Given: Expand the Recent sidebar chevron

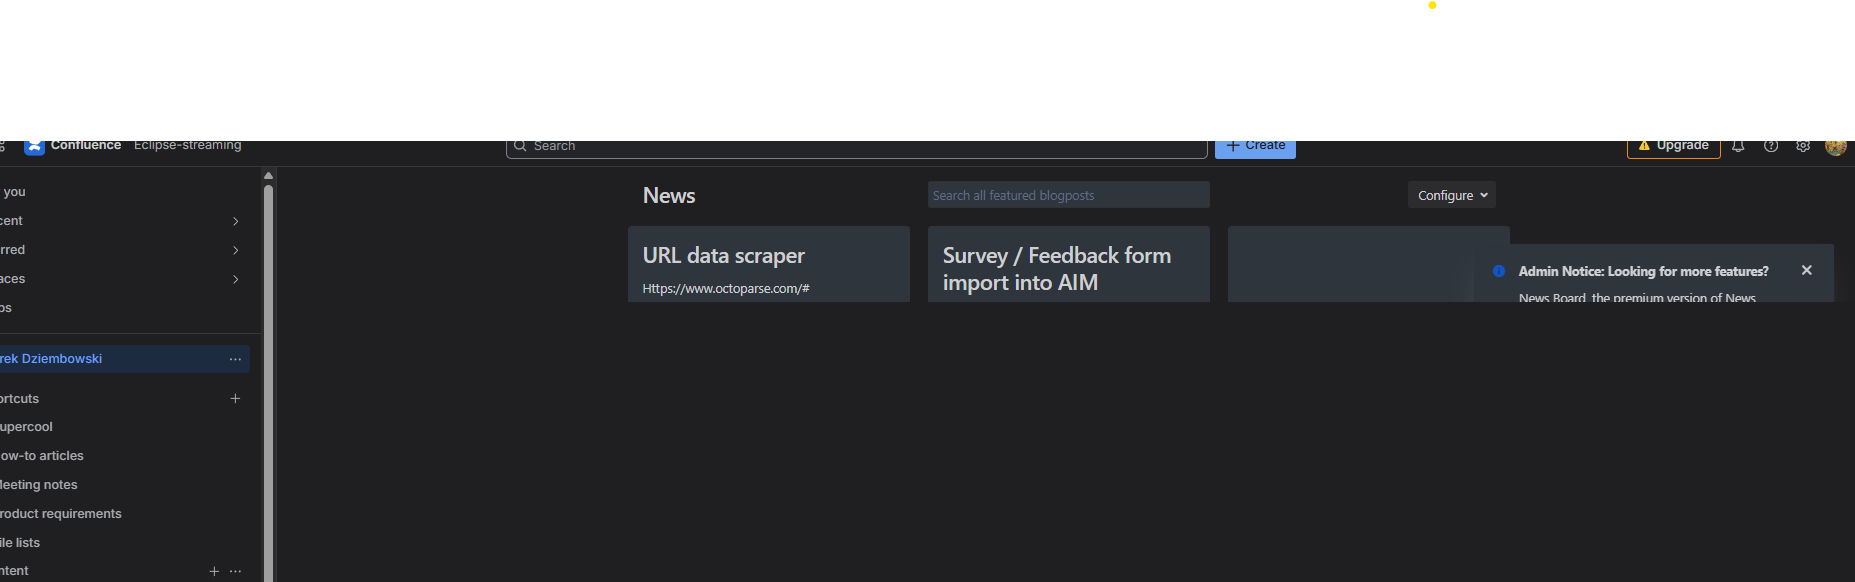Looking at the screenshot, I should (x=235, y=221).
